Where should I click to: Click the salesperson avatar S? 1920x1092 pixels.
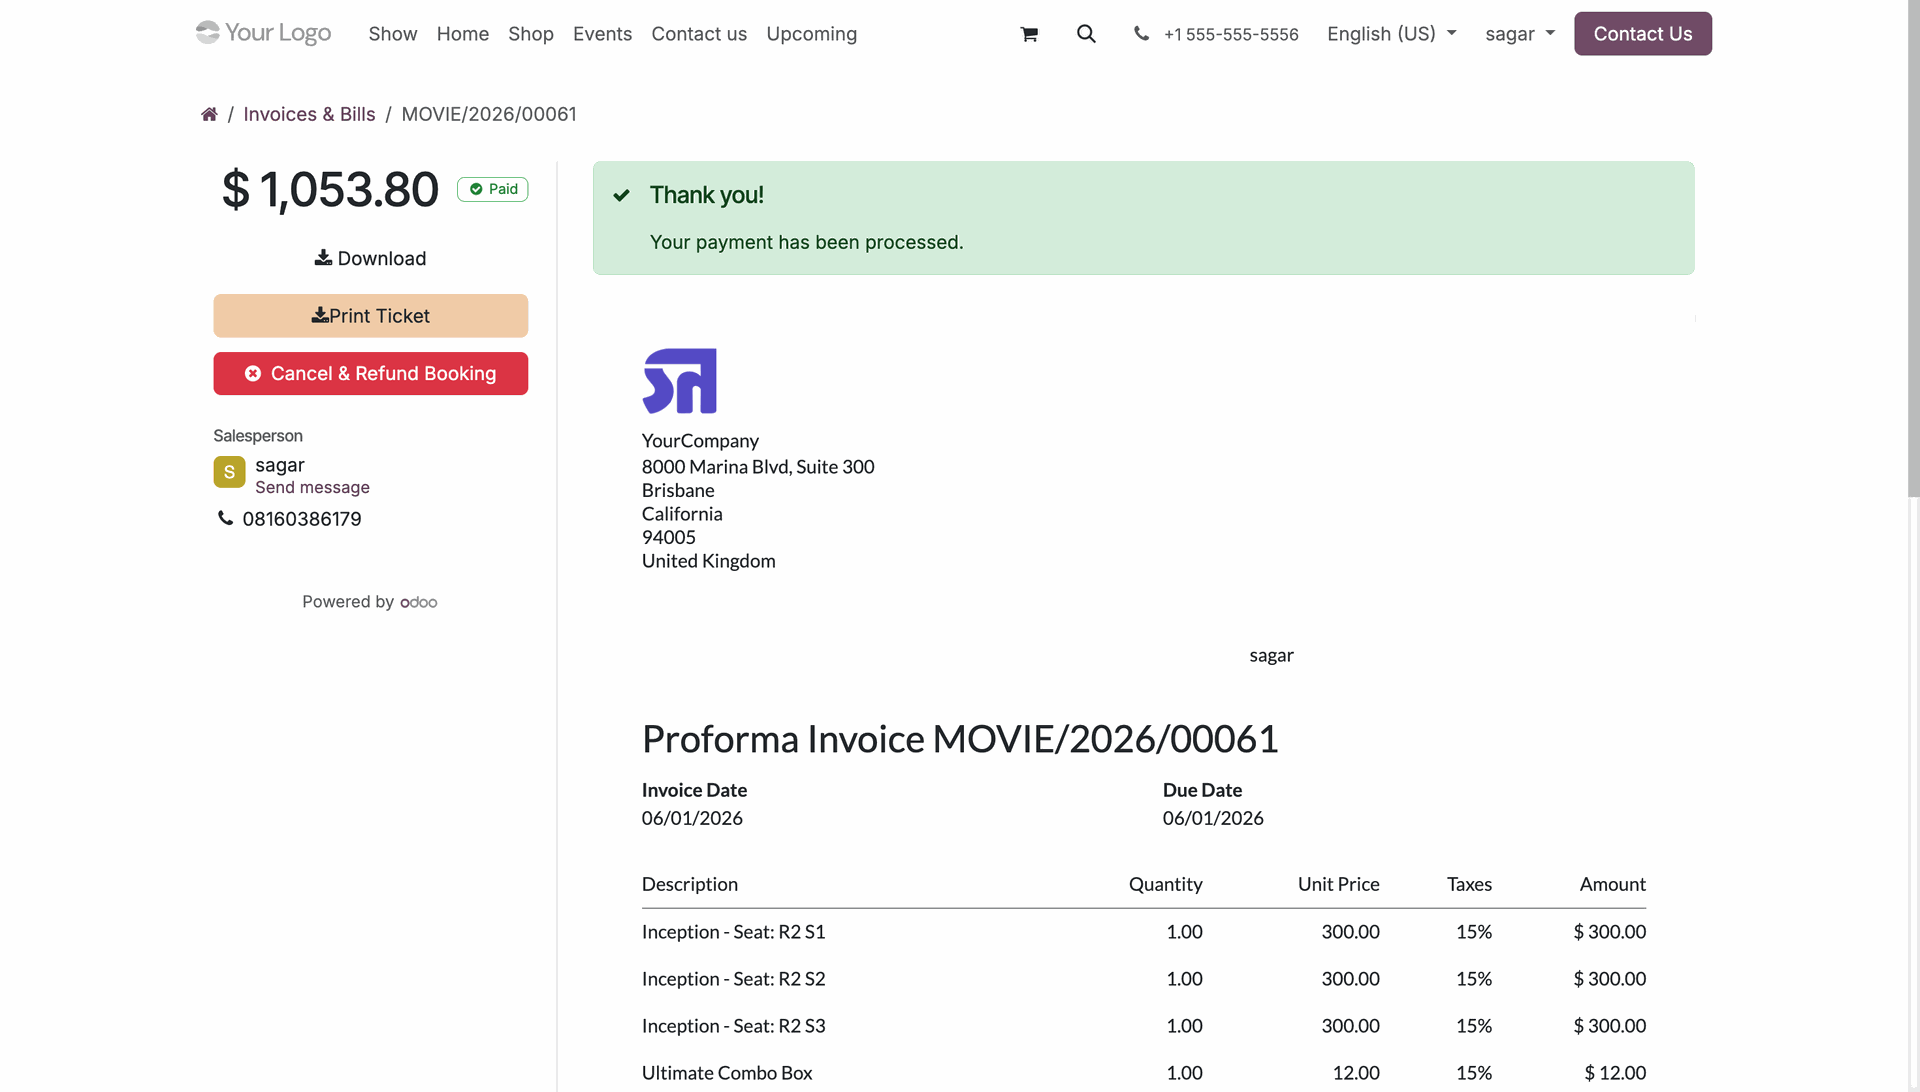[229, 472]
